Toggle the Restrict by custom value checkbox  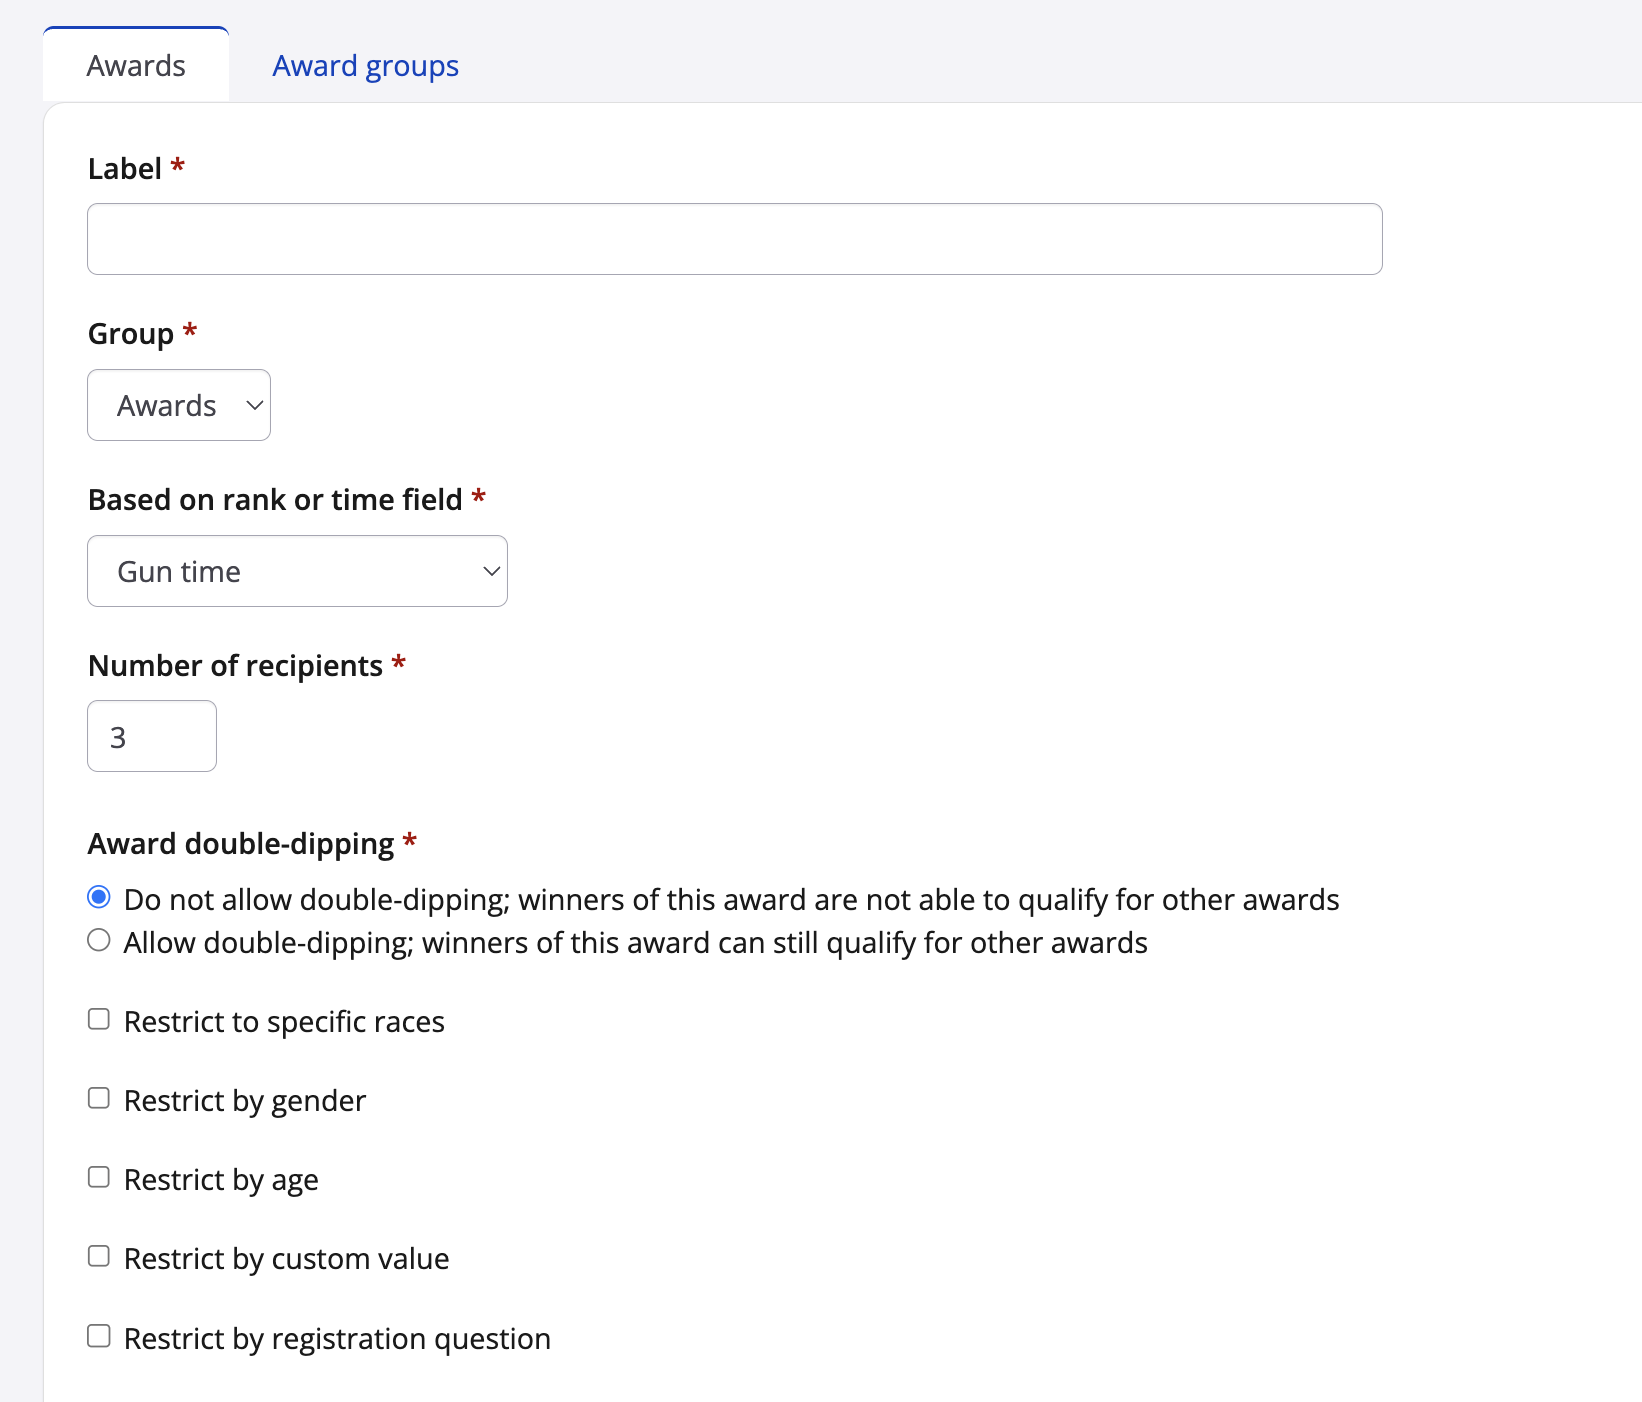point(99,1256)
